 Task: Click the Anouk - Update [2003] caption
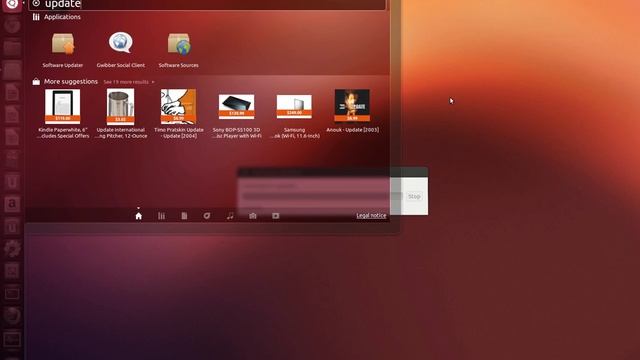coord(353,130)
